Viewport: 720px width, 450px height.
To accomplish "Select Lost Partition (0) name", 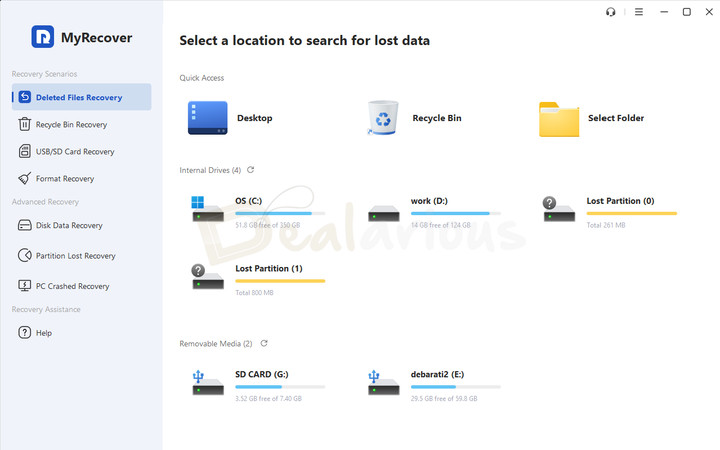I will coord(620,201).
